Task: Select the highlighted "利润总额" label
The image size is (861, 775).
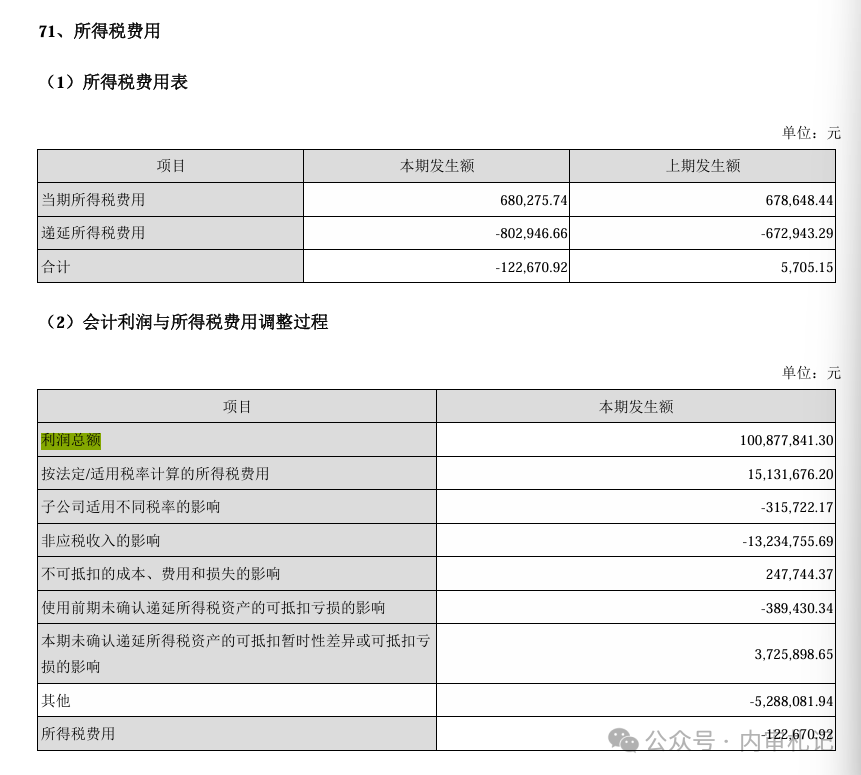Action: [x=71, y=441]
